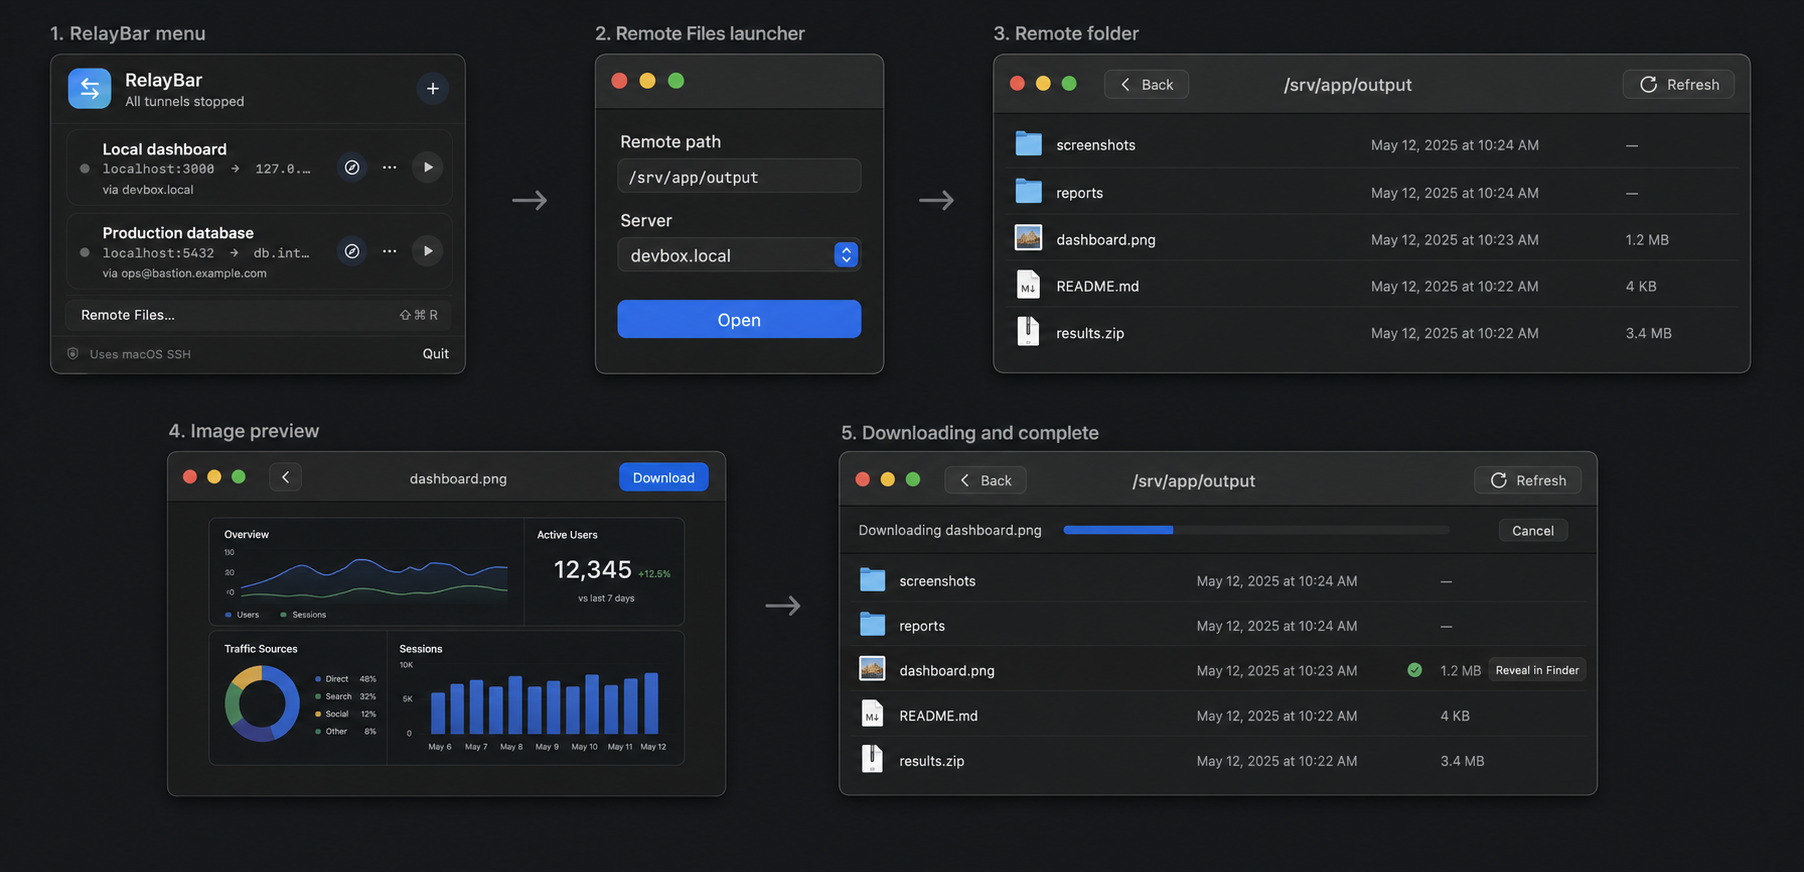Add a new tunnel with plus button
This screenshot has height=872, width=1804.
tap(432, 88)
